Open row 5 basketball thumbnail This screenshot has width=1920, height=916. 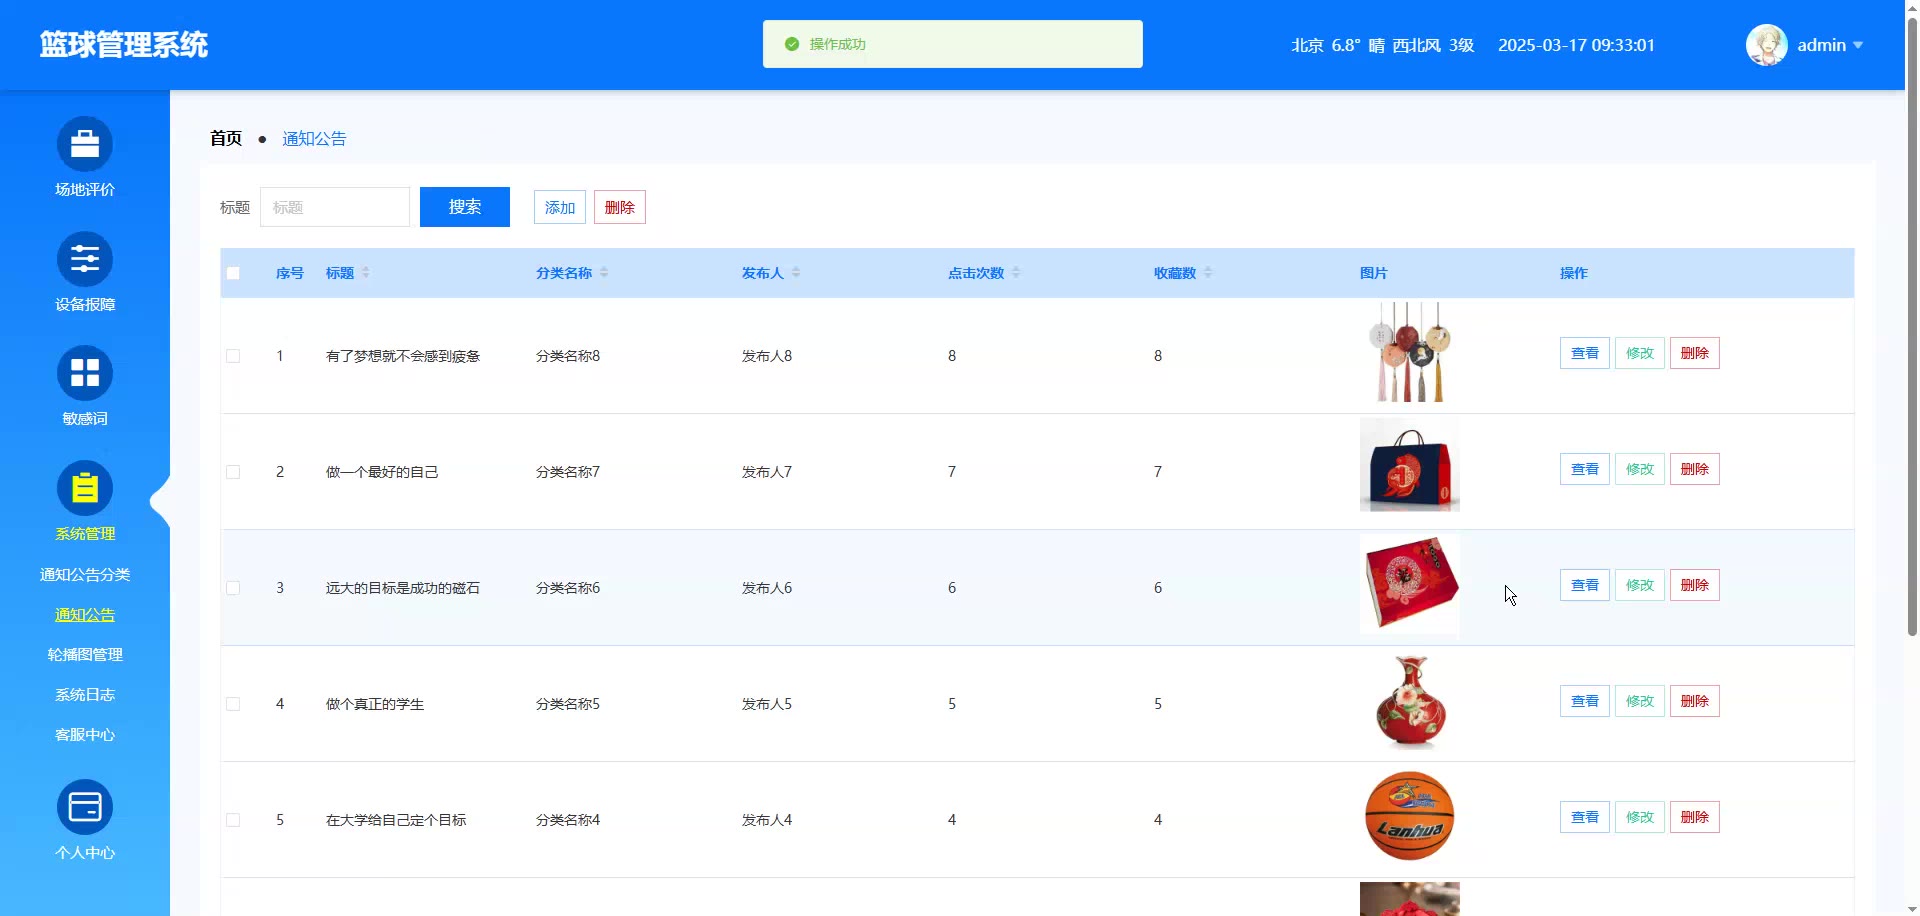tap(1410, 816)
